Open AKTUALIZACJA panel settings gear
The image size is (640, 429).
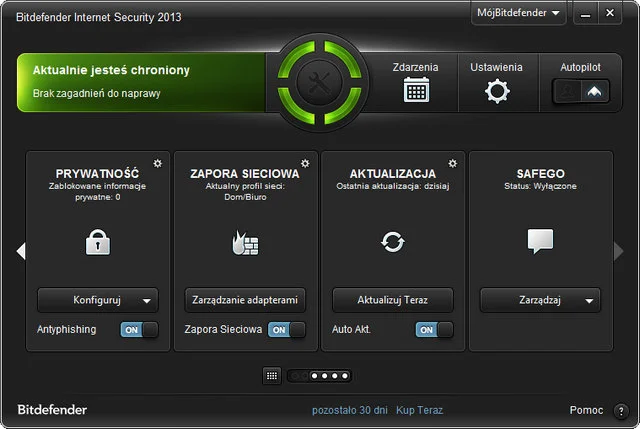[x=452, y=163]
